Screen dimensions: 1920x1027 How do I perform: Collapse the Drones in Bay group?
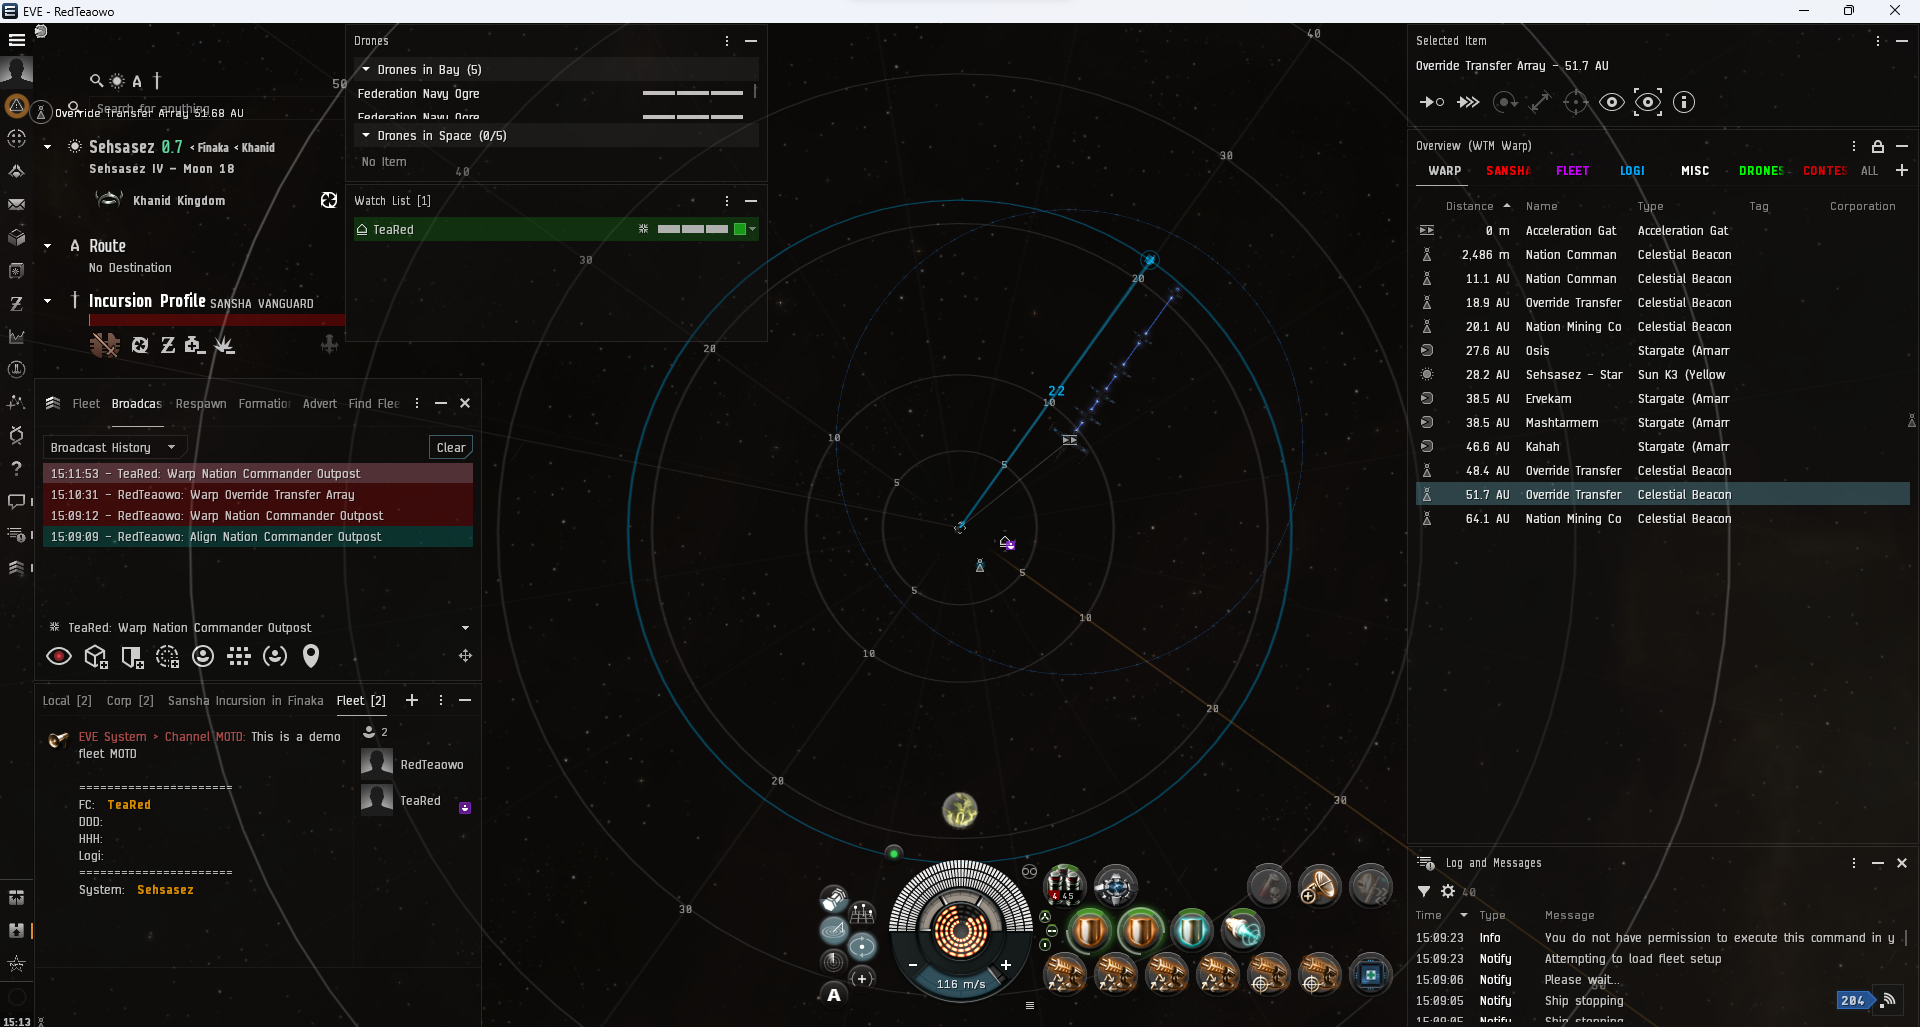coord(366,69)
